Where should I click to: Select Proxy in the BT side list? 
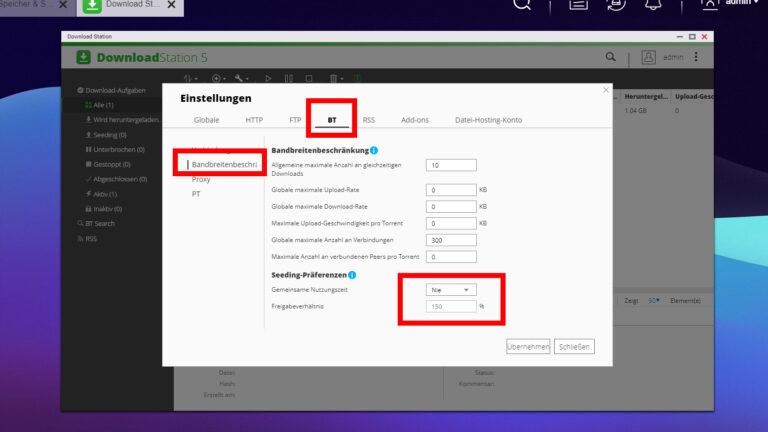click(x=201, y=179)
